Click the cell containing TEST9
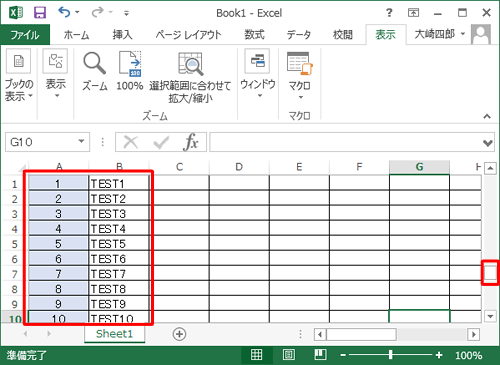The image size is (500, 365). [119, 304]
